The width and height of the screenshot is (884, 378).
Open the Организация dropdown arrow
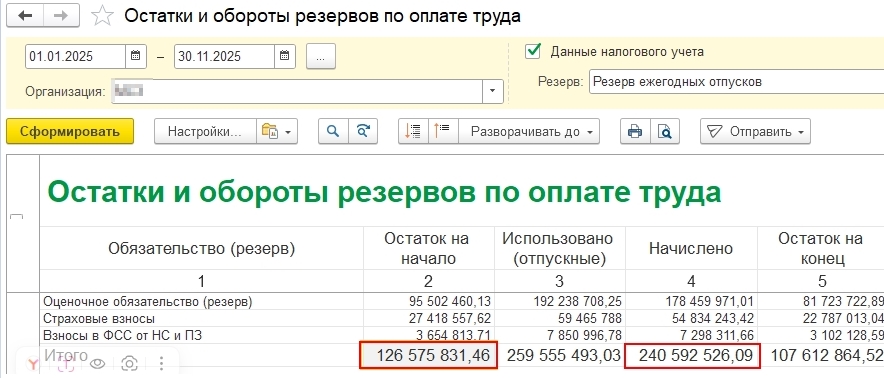[x=493, y=91]
